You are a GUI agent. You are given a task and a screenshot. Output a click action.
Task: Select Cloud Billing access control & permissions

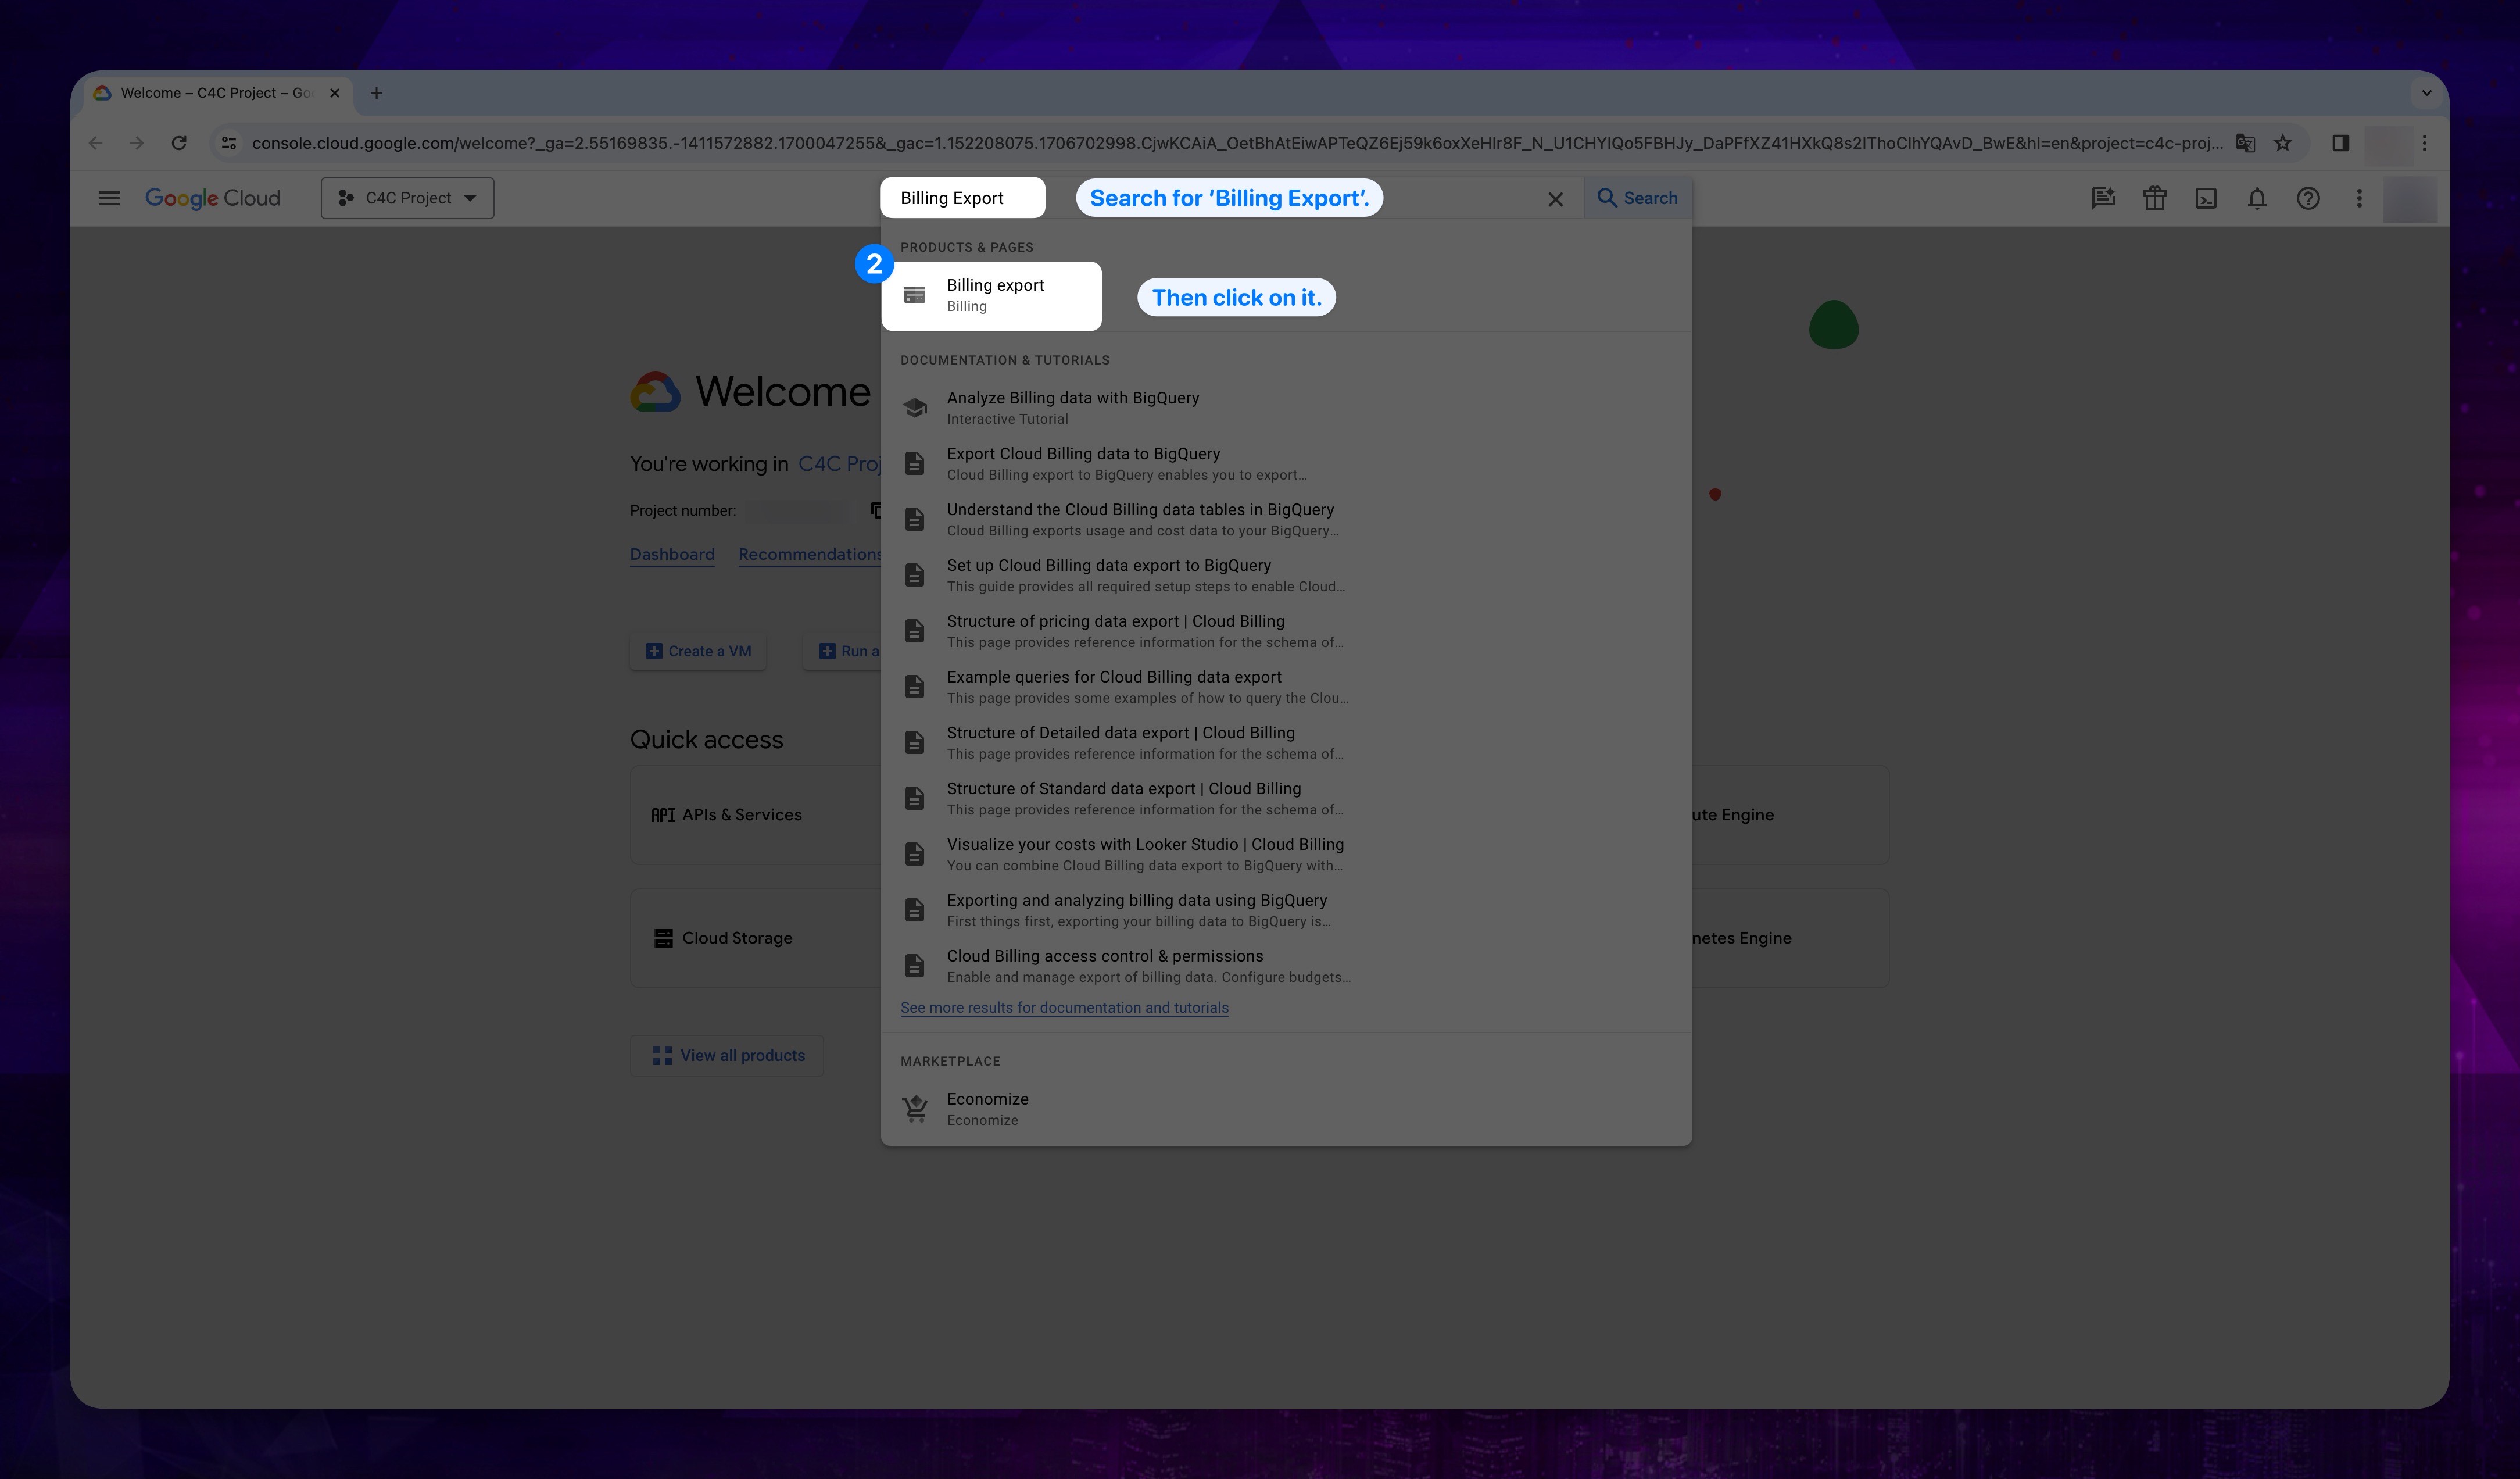point(1286,966)
